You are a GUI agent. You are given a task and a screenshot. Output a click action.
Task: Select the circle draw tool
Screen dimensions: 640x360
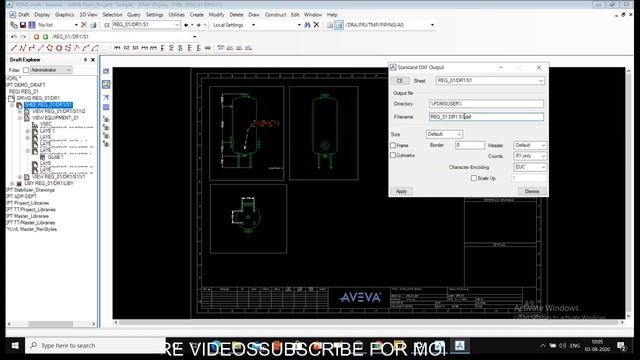59,48
